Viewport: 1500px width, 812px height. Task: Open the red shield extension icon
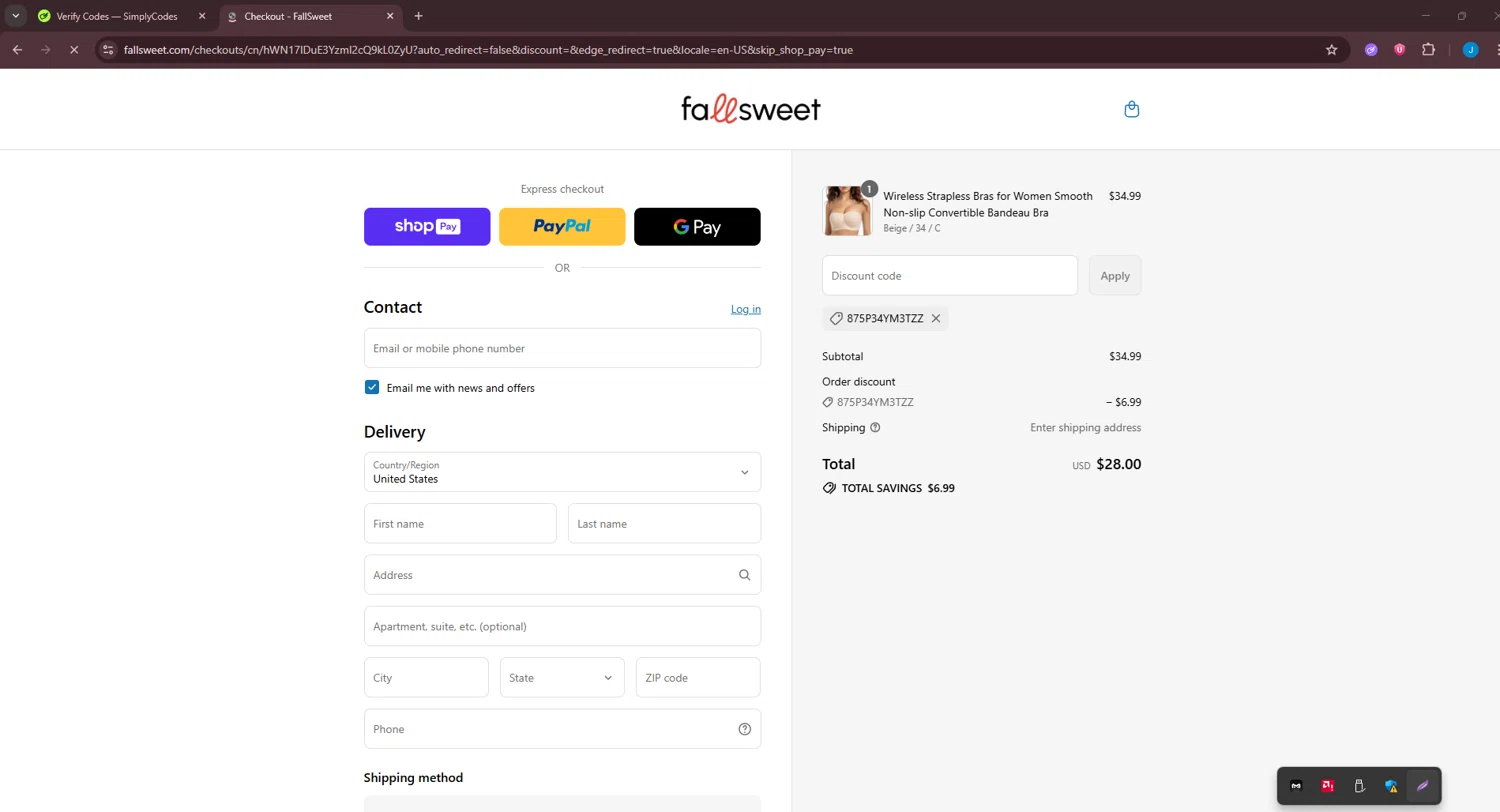click(1400, 50)
